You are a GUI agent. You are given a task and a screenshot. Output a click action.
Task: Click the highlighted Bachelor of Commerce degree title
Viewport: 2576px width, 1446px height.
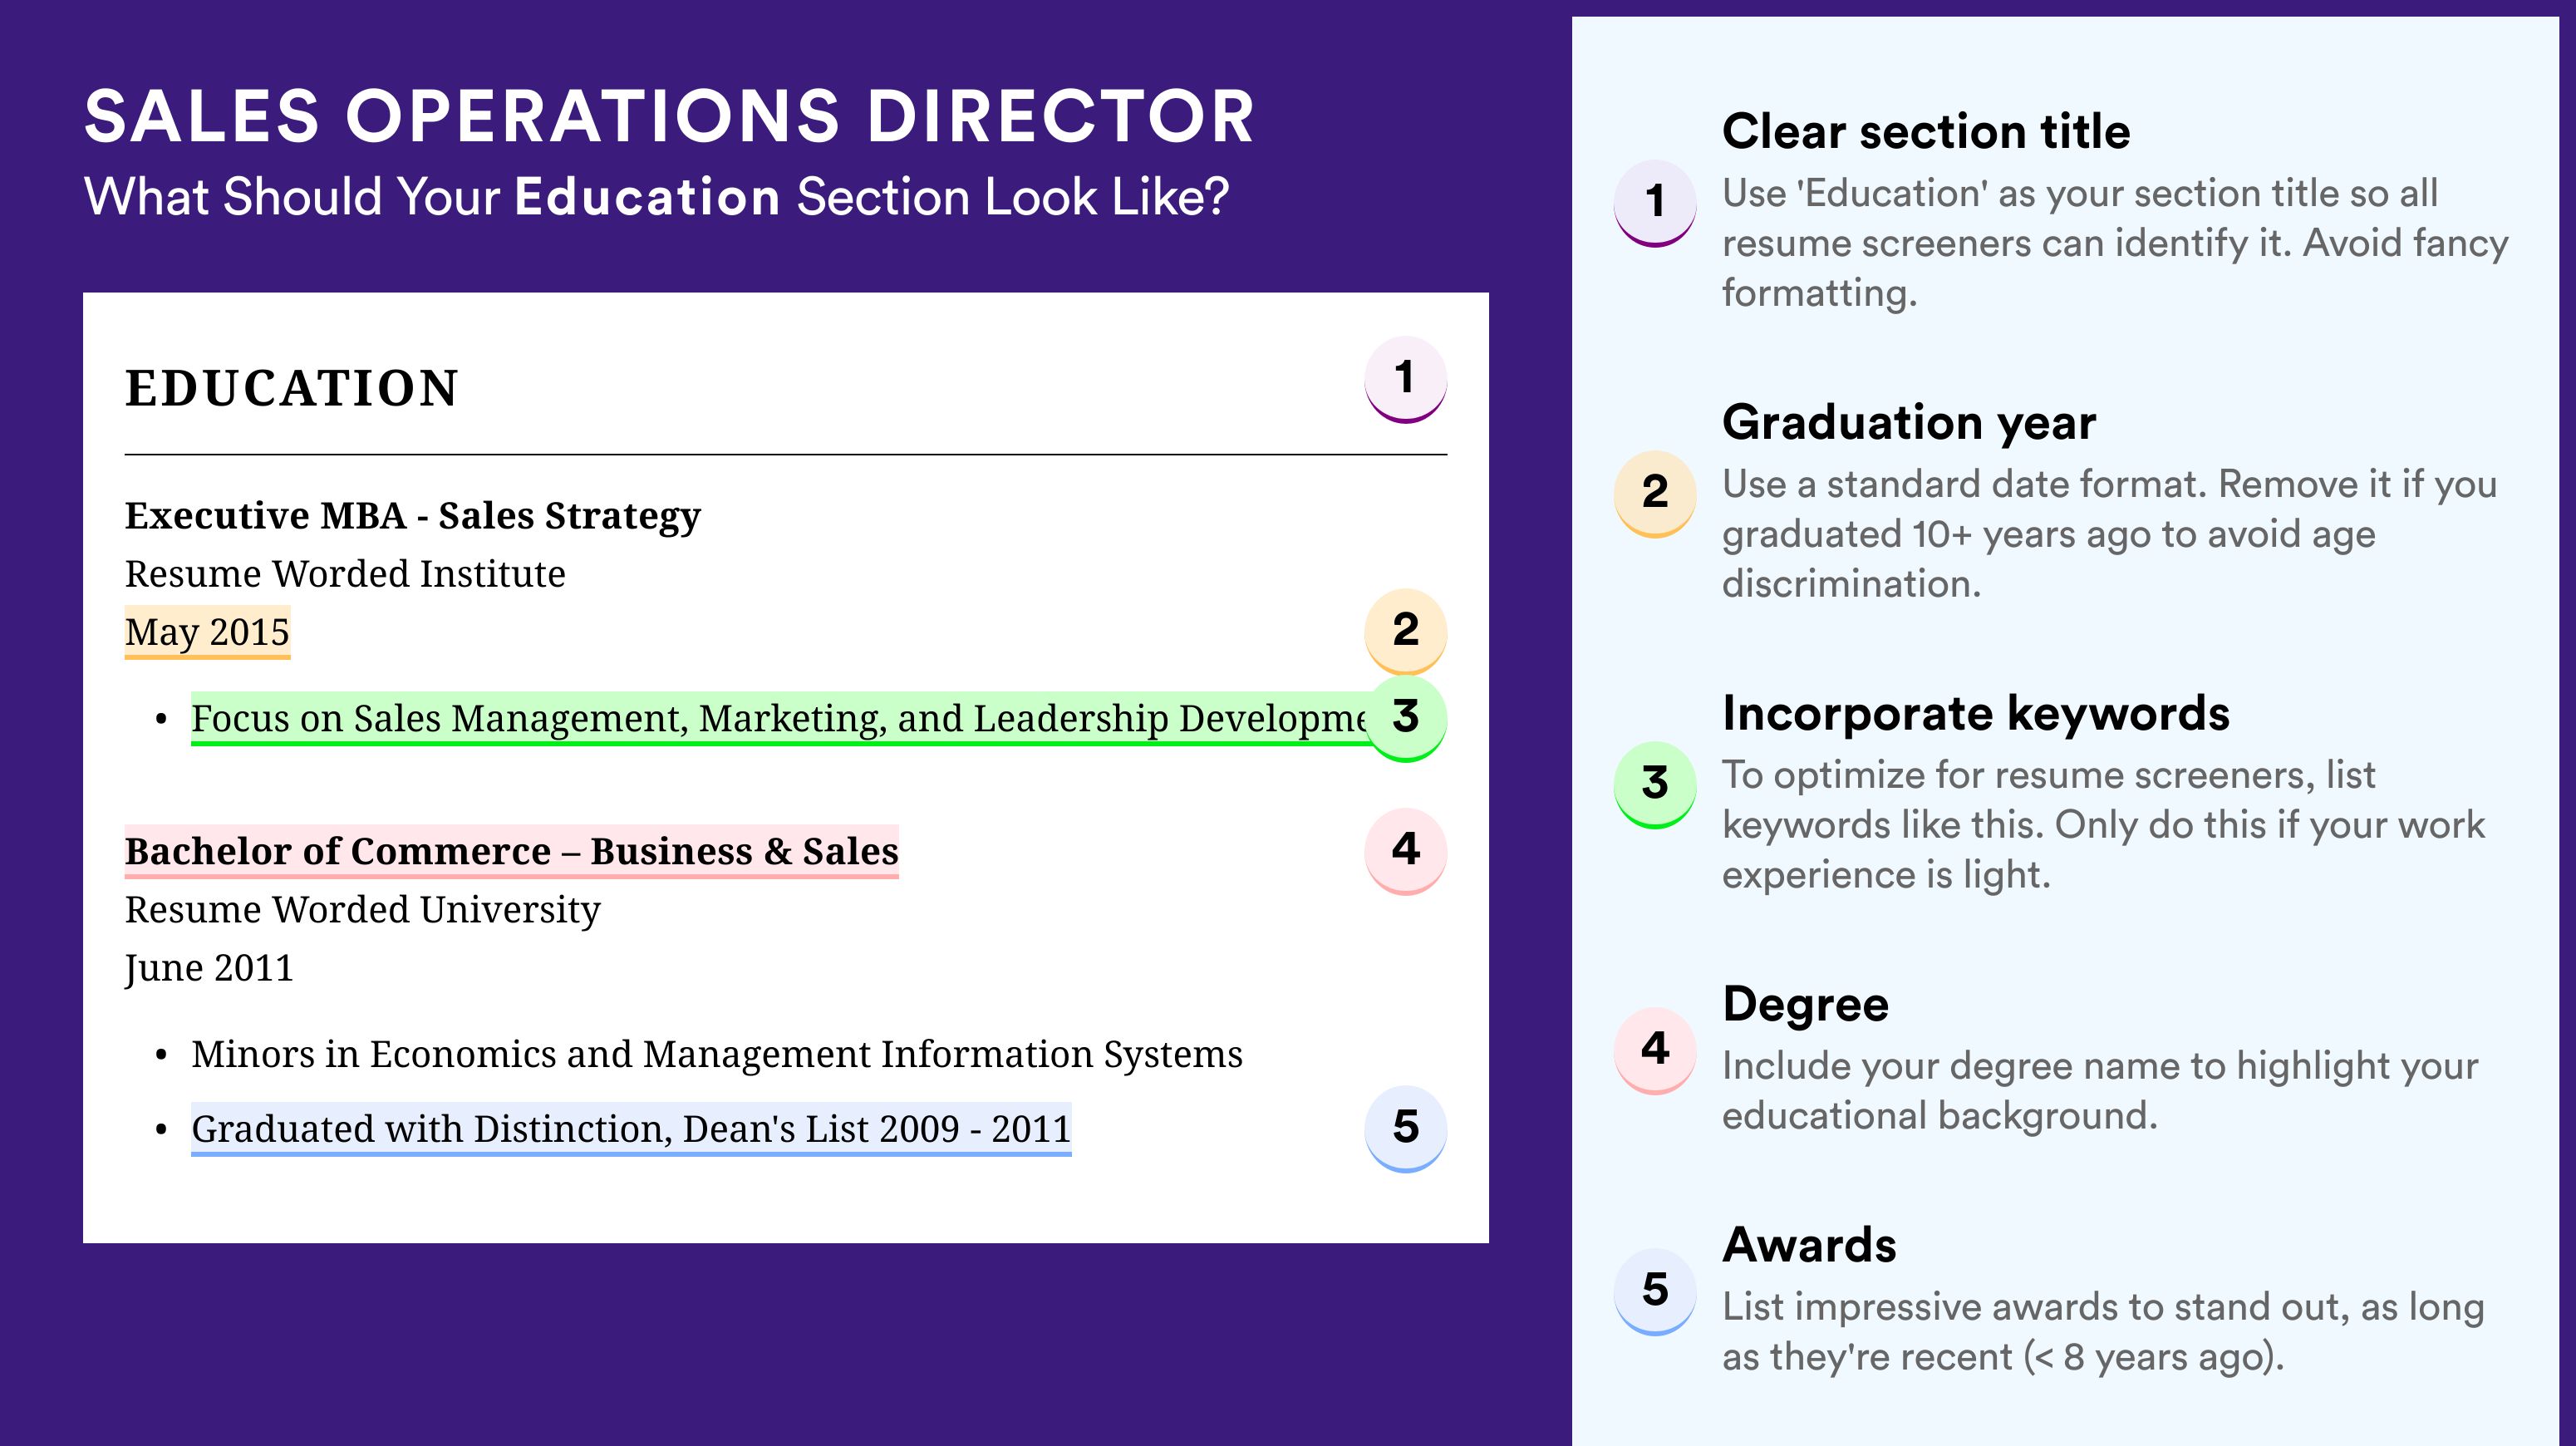pos(511,851)
